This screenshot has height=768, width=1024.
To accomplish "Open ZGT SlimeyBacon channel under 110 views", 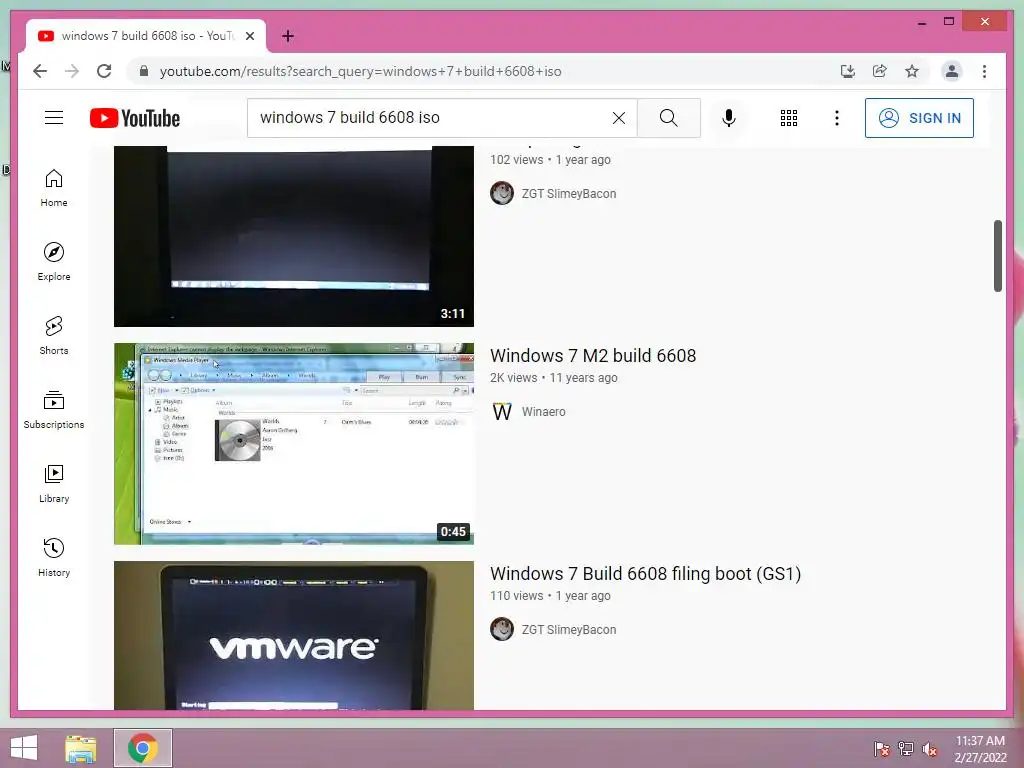I will coord(569,630).
